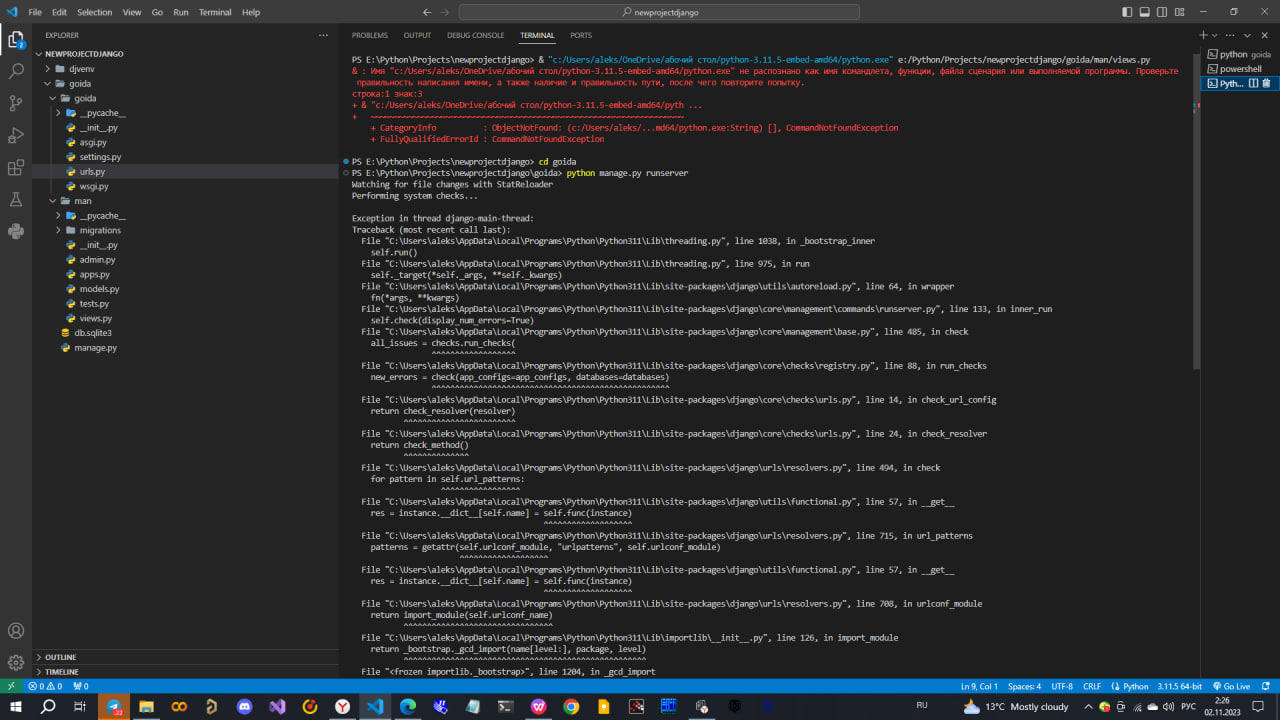Open the Source Control view
This screenshot has width=1280, height=720.
(16, 103)
